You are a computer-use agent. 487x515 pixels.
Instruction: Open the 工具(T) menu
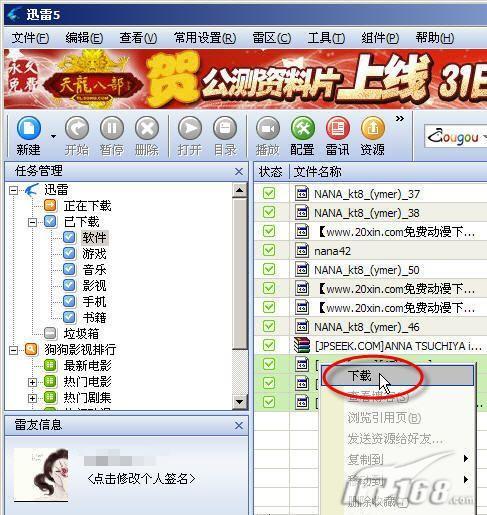point(326,38)
